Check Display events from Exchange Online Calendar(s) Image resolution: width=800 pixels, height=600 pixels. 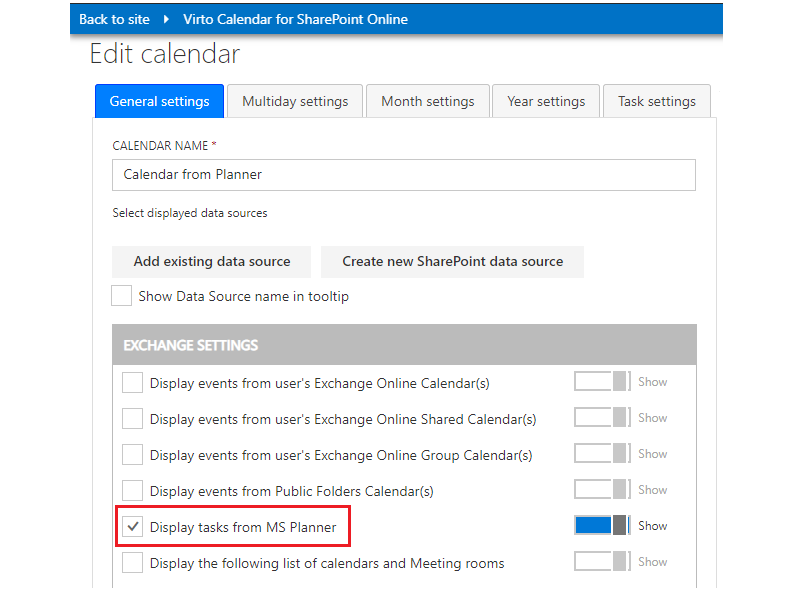point(132,383)
